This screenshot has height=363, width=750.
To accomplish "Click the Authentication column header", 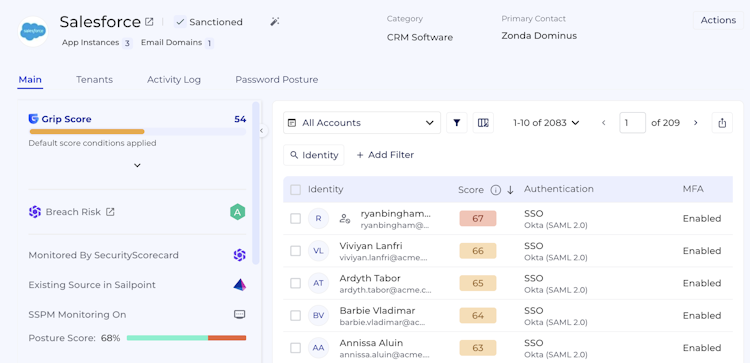I will tap(559, 189).
